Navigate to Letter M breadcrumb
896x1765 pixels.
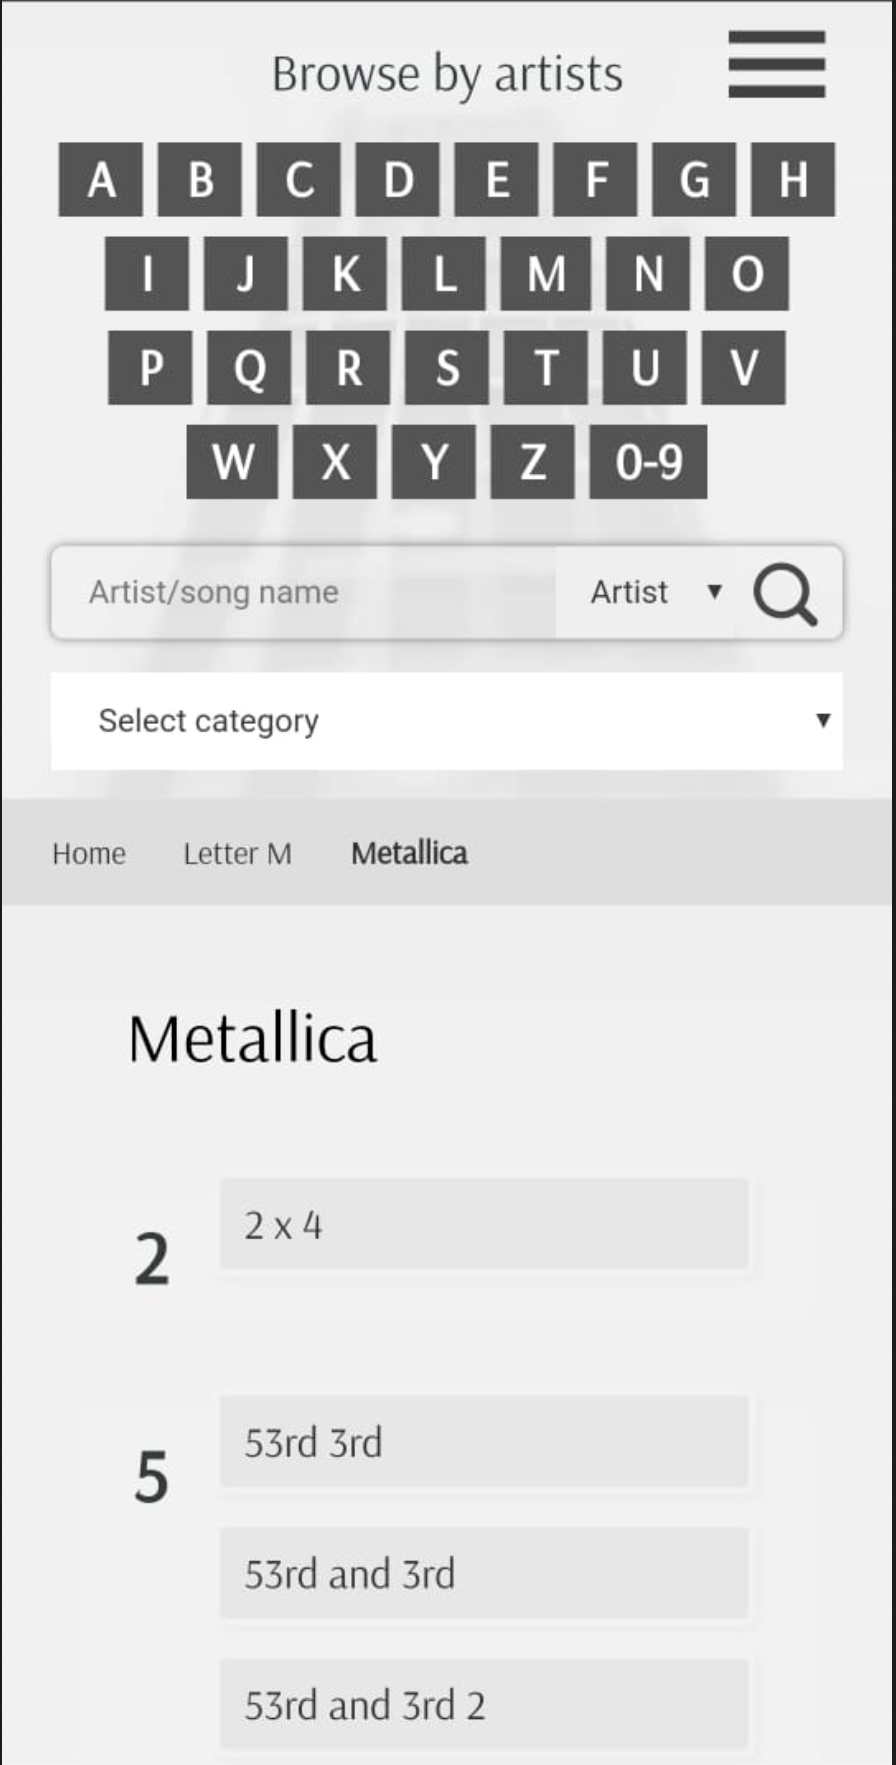(237, 854)
